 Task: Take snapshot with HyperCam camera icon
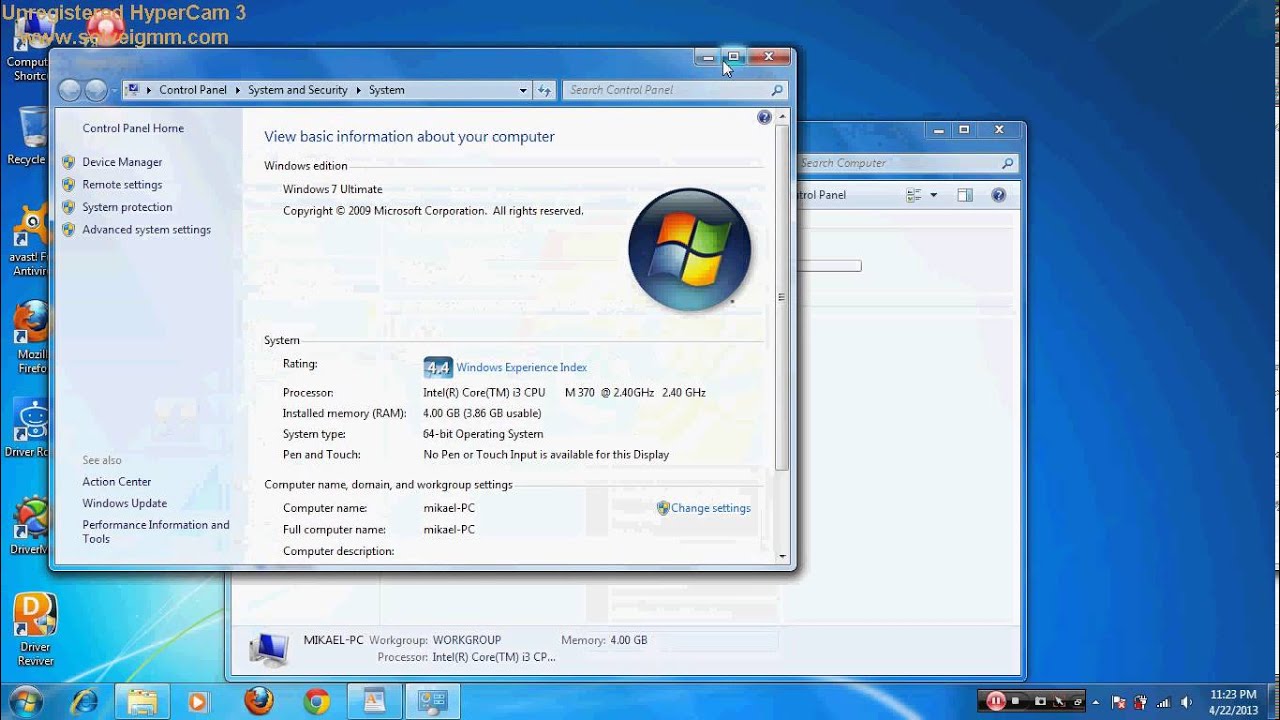(1040, 701)
